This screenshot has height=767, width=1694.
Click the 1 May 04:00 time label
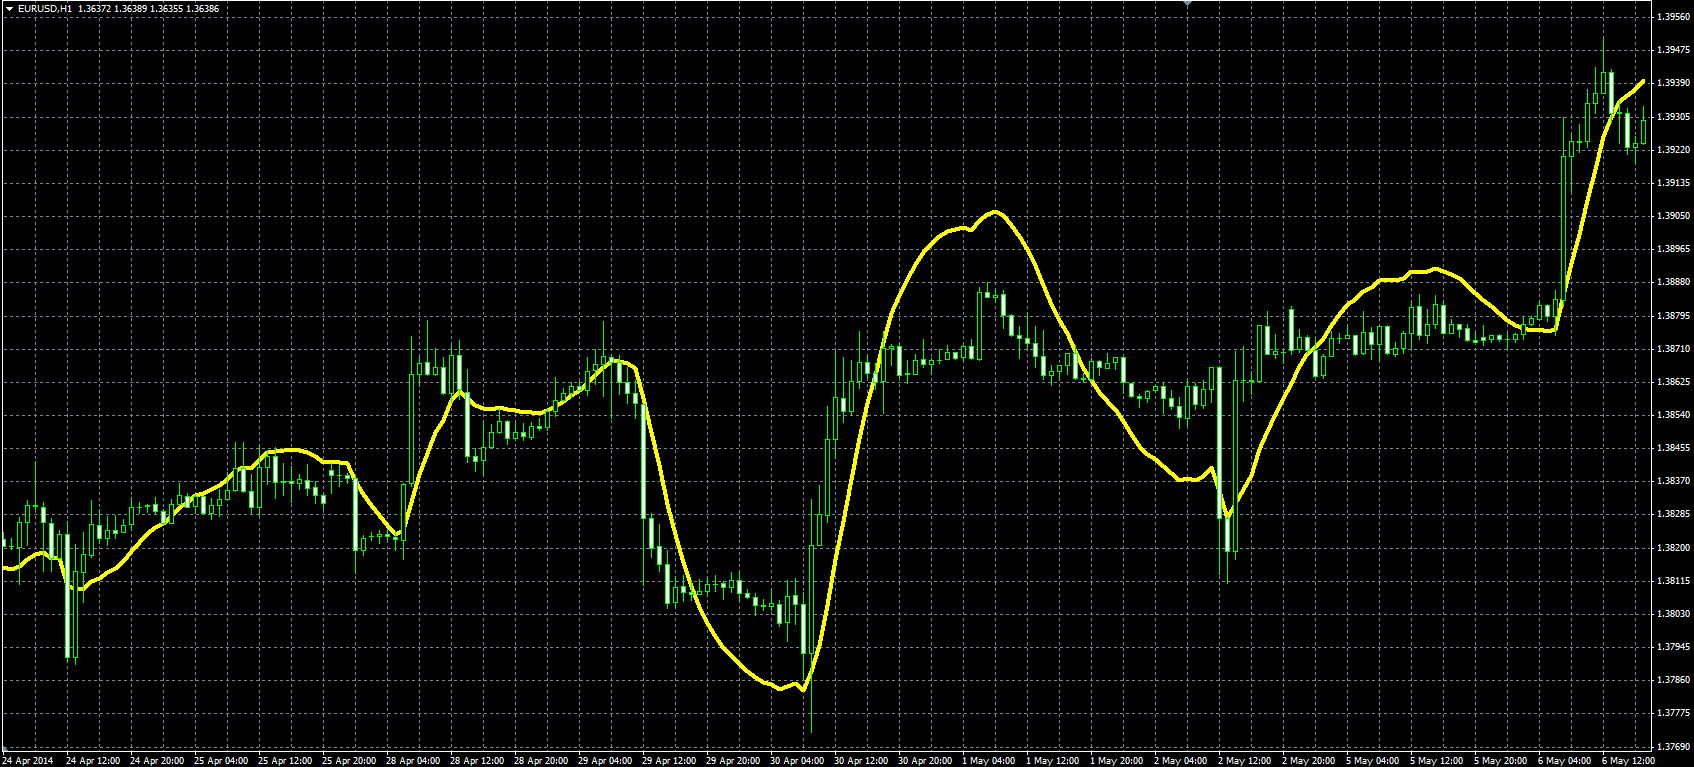pyautogui.click(x=991, y=760)
